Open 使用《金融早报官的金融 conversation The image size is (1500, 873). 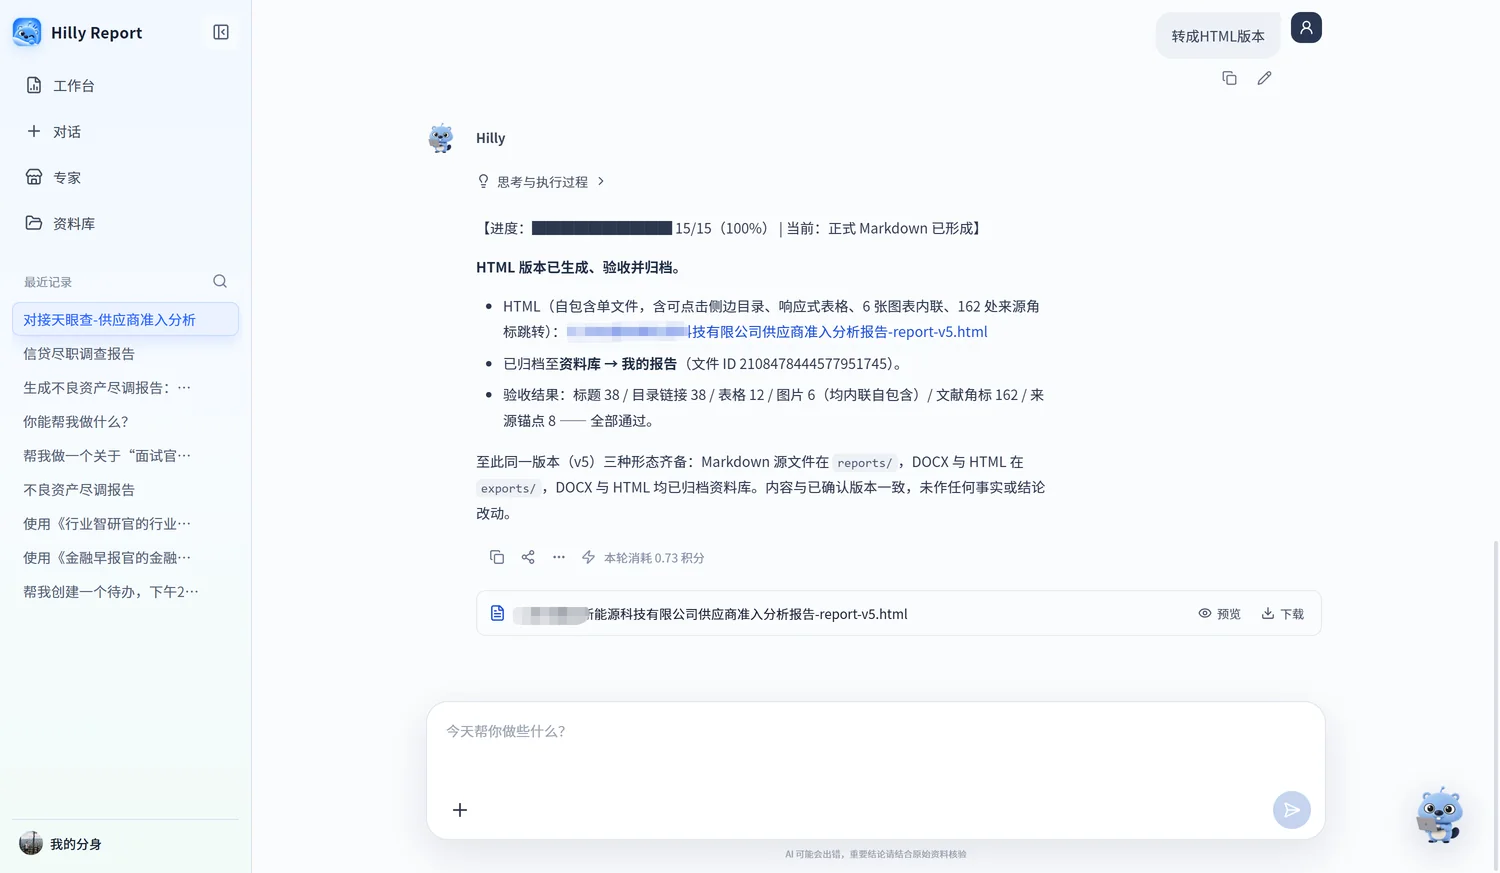[x=125, y=557]
